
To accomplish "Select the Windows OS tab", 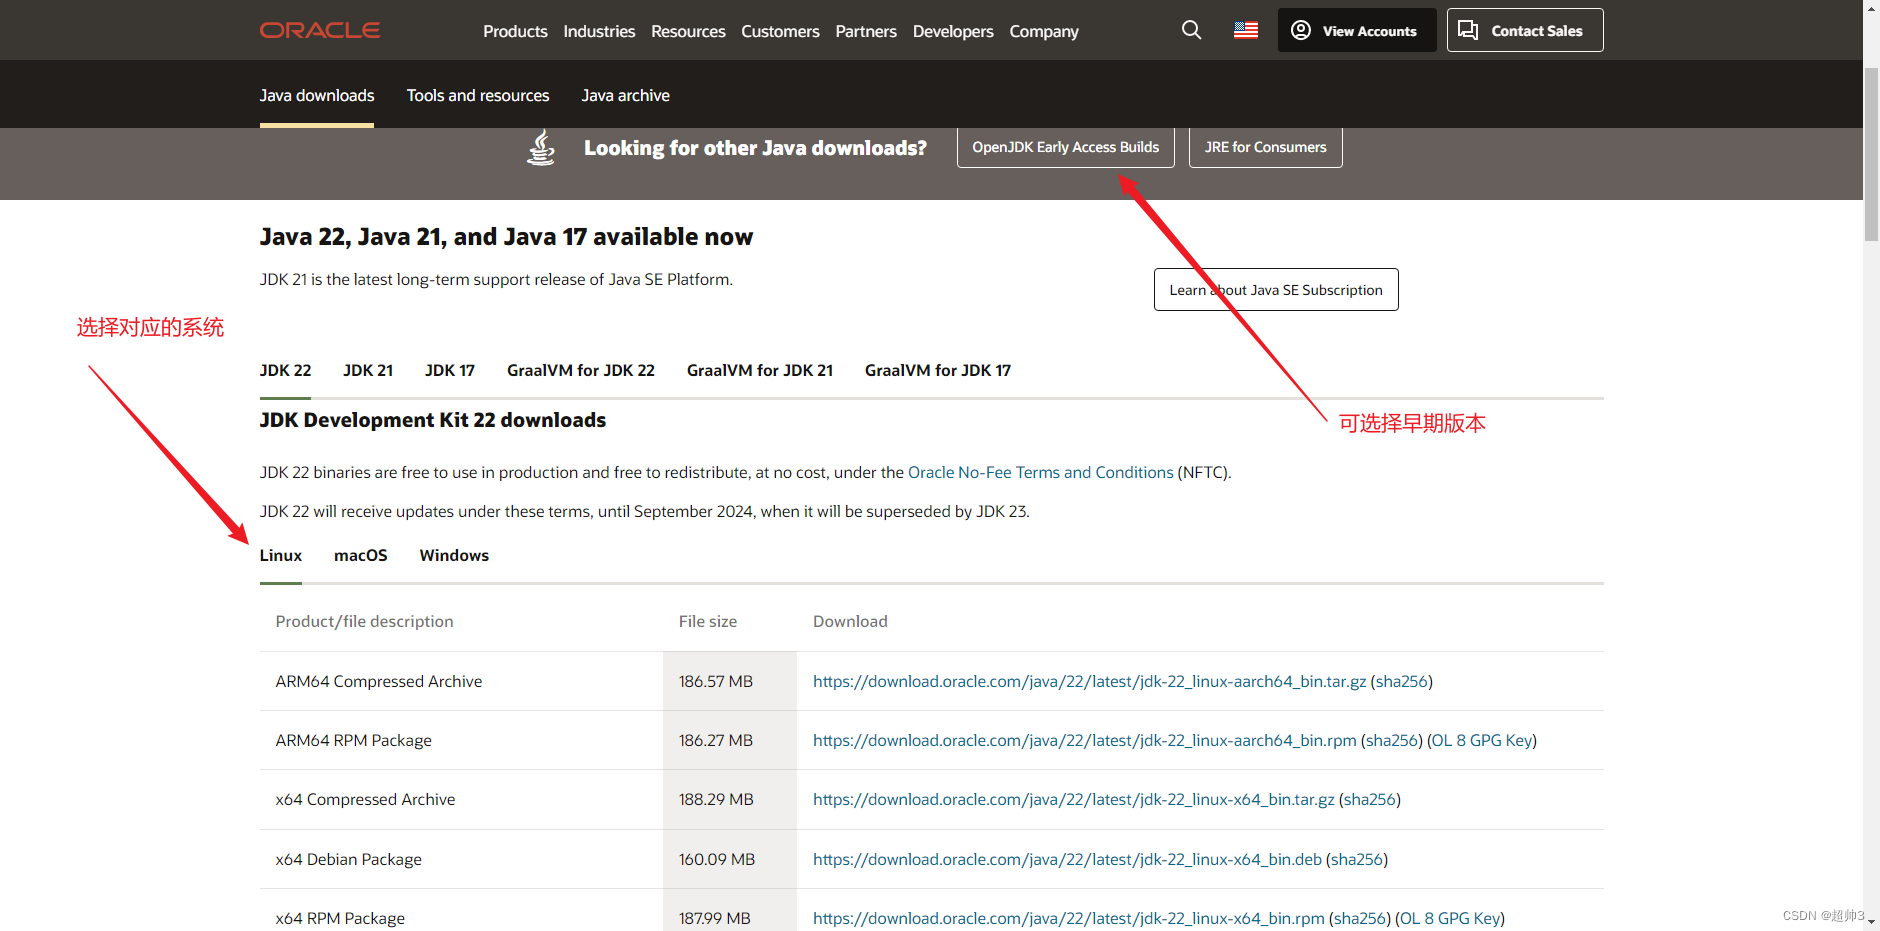I will pyautogui.click(x=454, y=555).
